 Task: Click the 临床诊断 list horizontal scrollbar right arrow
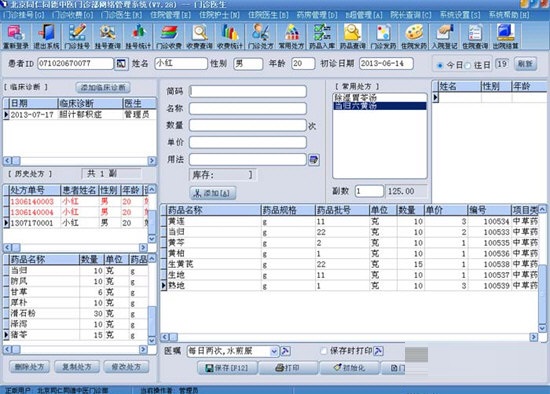pos(152,161)
